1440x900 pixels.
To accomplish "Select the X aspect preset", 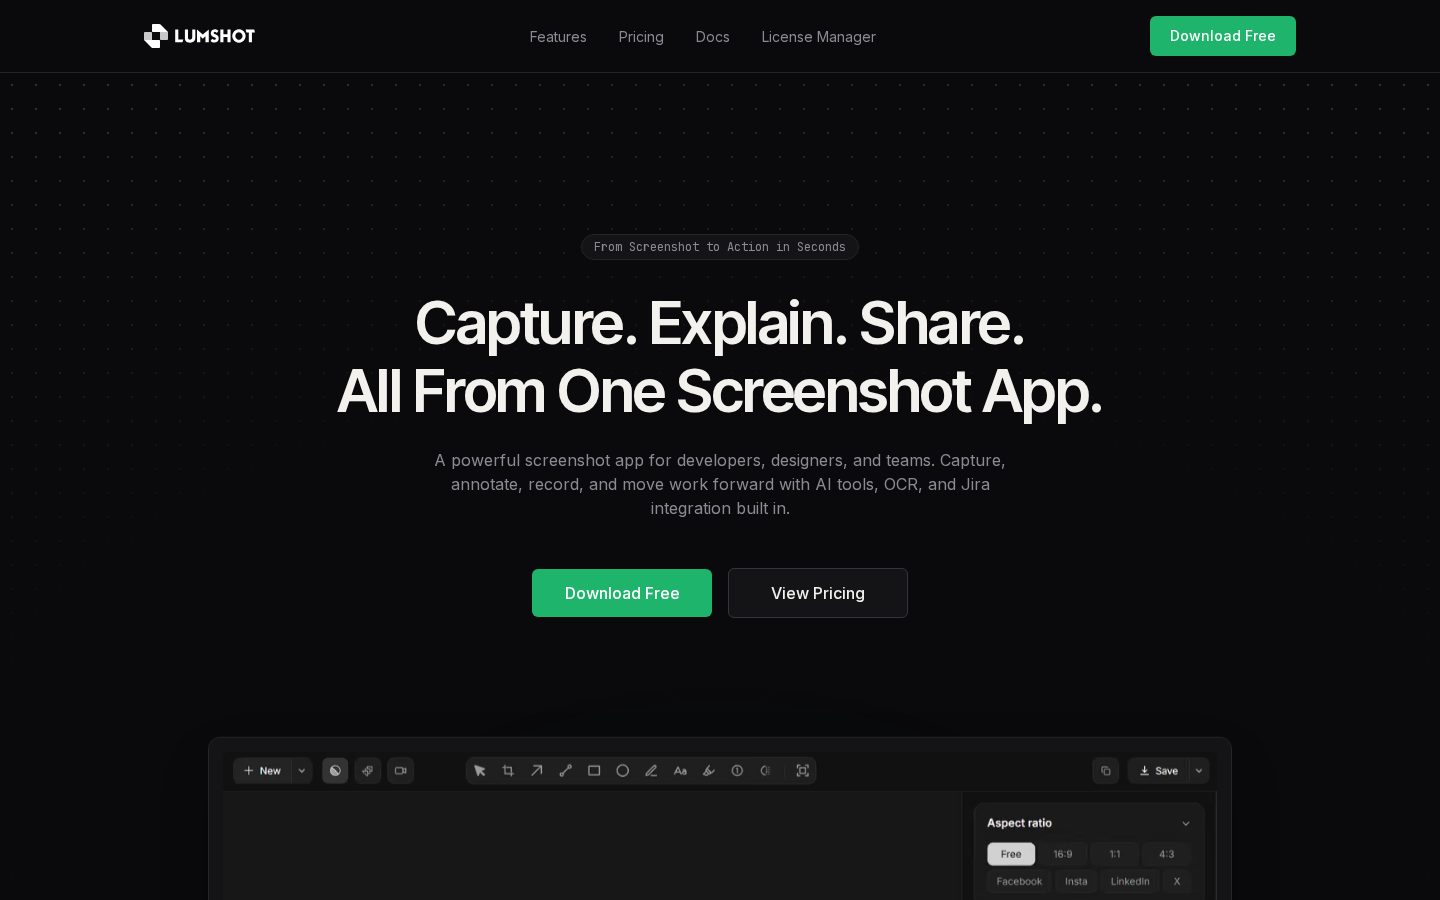I will pos(1177,881).
